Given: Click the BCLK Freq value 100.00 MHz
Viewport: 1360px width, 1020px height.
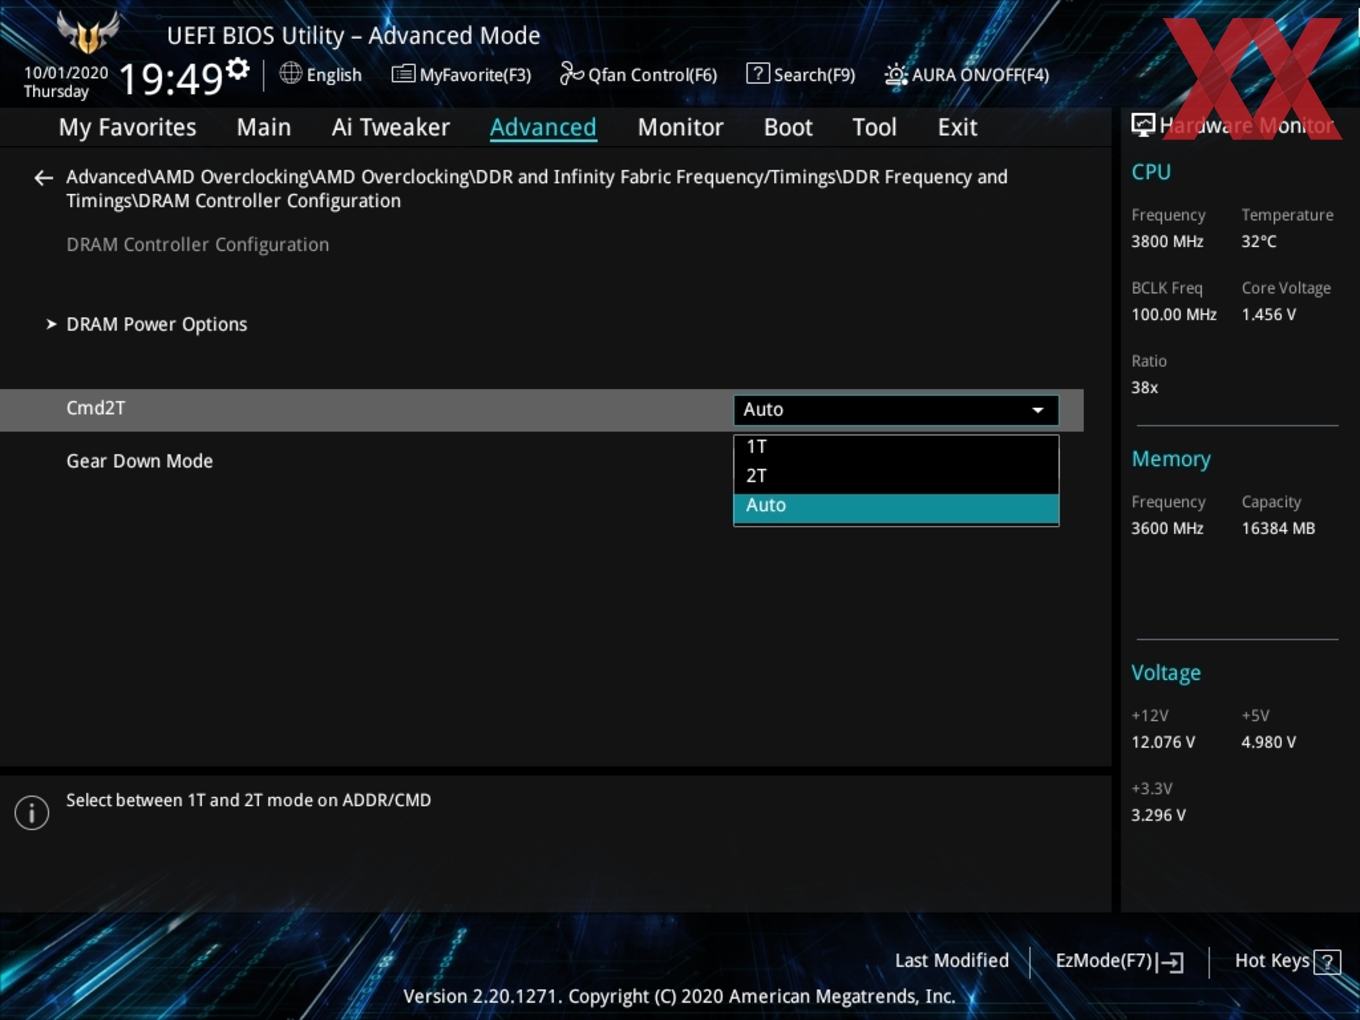Looking at the screenshot, I should click(1174, 314).
